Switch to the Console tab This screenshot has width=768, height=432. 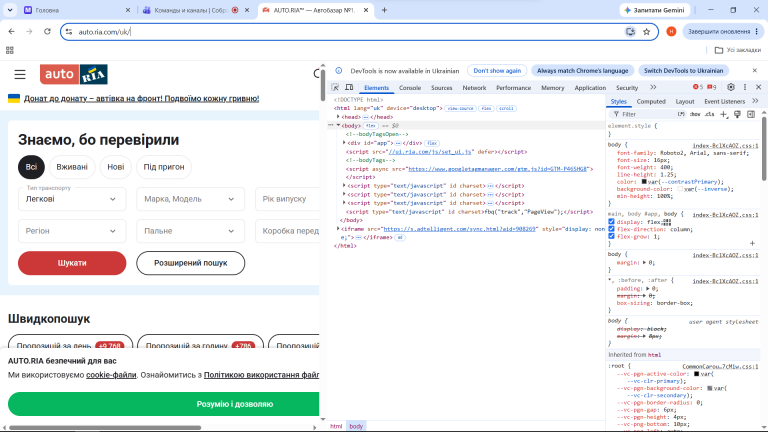(410, 88)
